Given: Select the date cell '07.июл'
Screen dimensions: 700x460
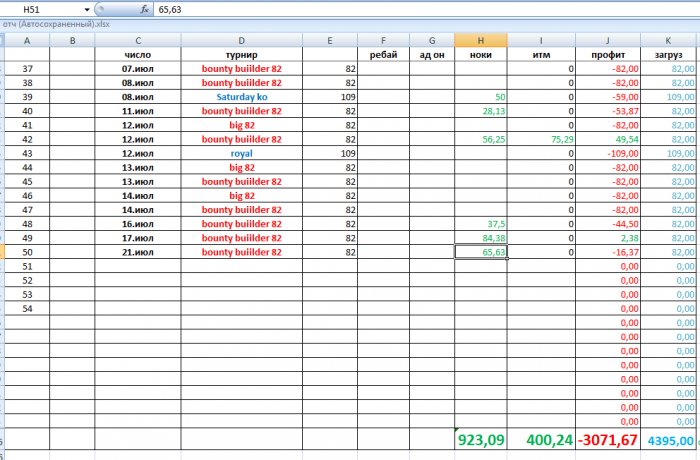Looking at the screenshot, I should (138, 69).
